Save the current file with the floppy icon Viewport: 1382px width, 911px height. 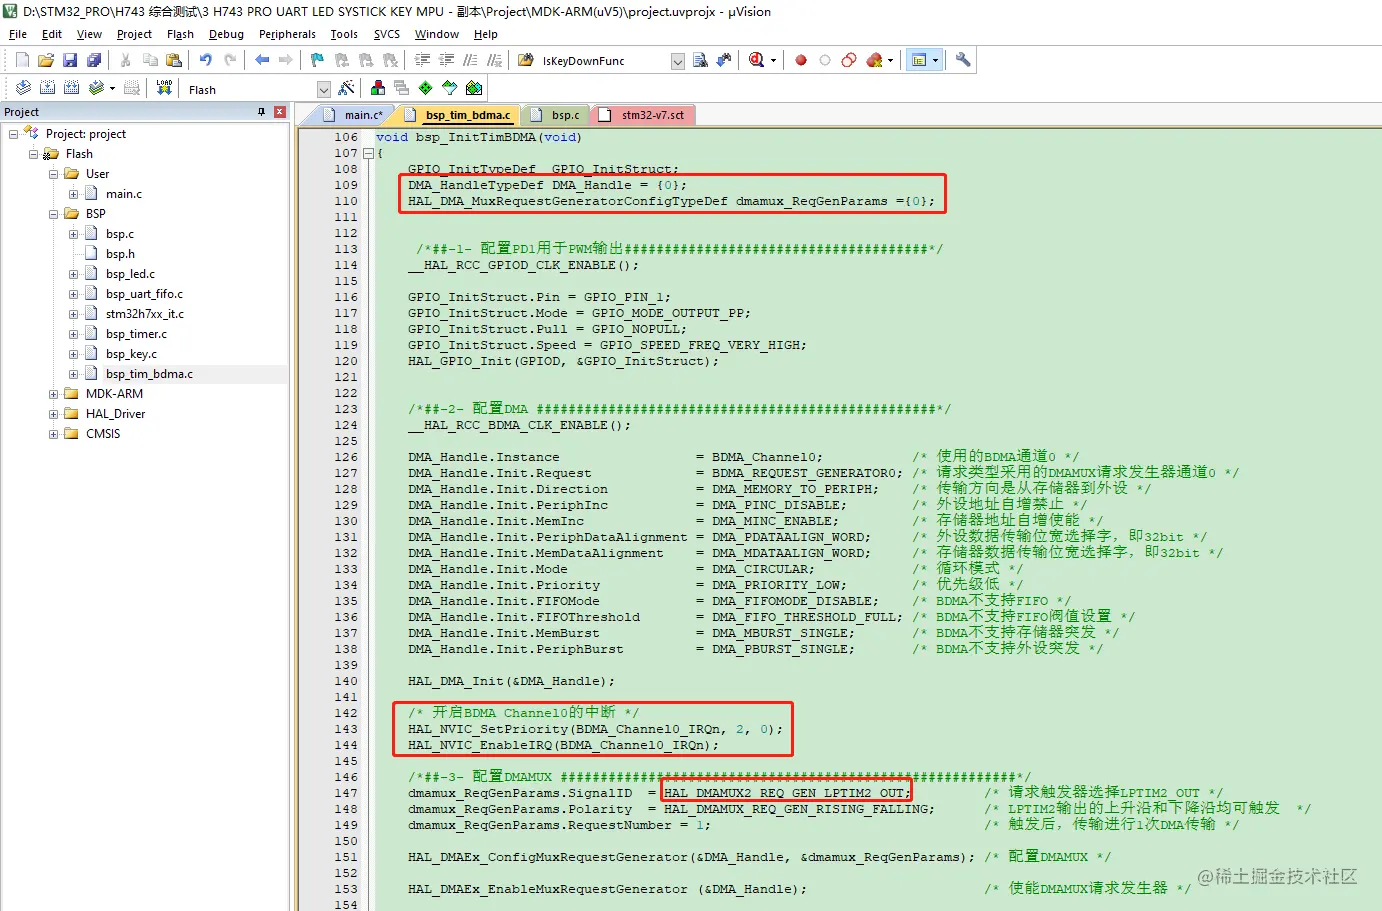point(70,60)
